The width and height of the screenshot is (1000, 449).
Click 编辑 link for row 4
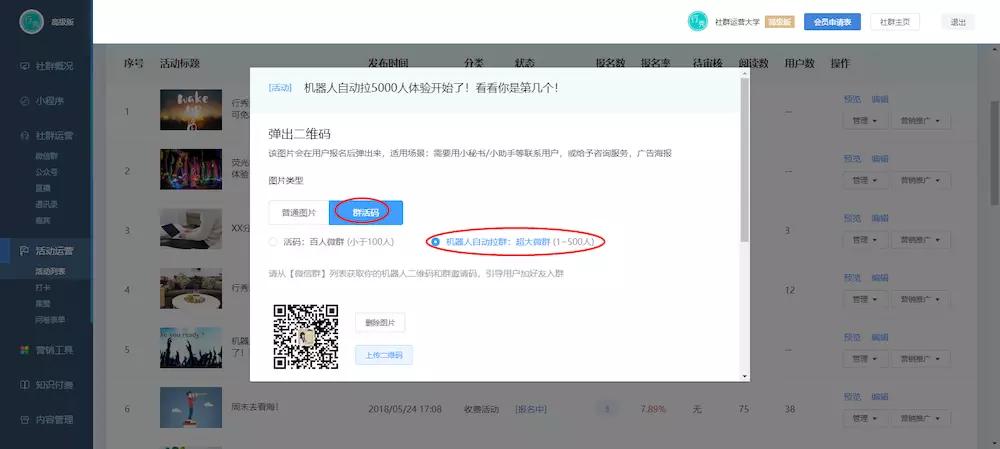(x=880, y=277)
